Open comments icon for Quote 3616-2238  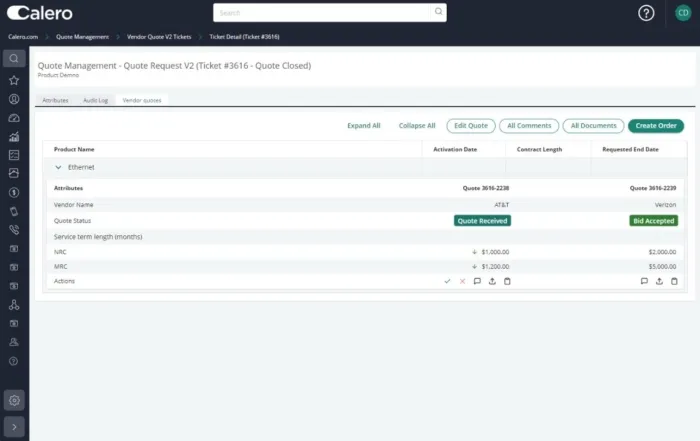[477, 281]
